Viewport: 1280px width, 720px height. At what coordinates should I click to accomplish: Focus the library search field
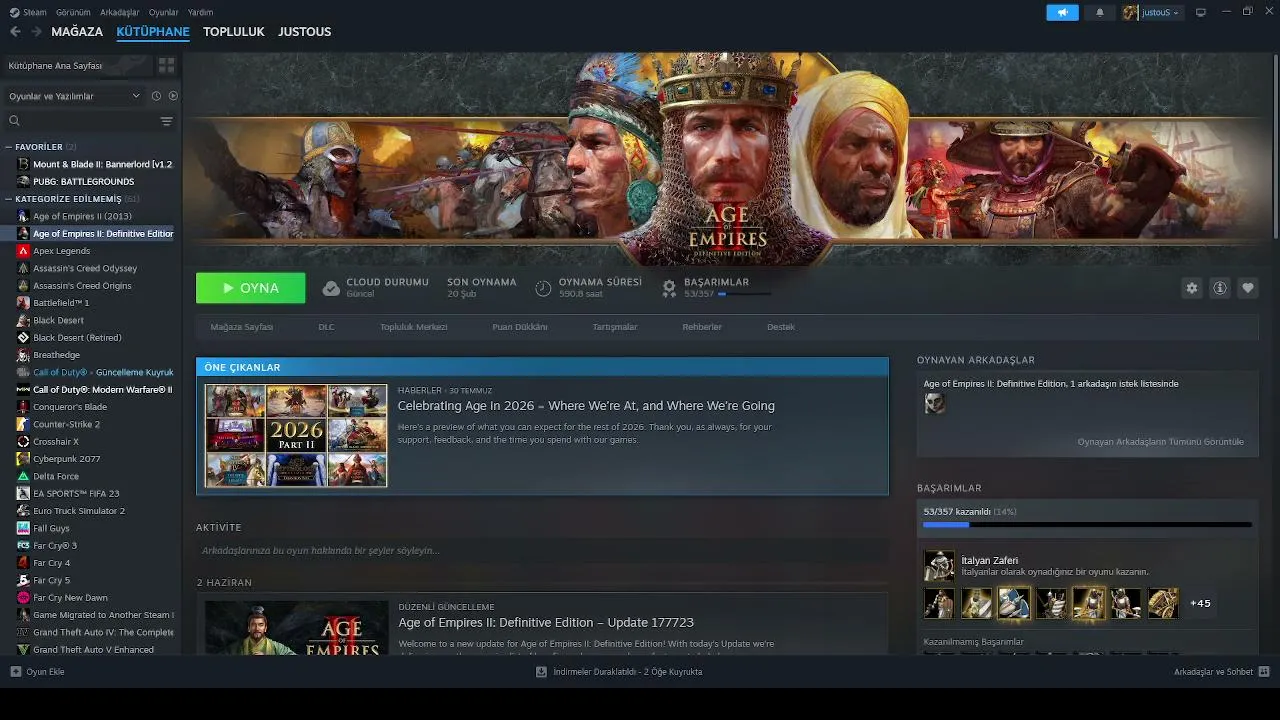click(x=84, y=121)
